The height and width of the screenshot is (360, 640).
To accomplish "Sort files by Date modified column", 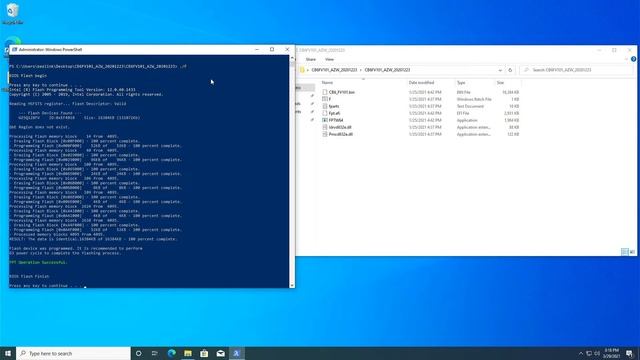I will (421, 83).
